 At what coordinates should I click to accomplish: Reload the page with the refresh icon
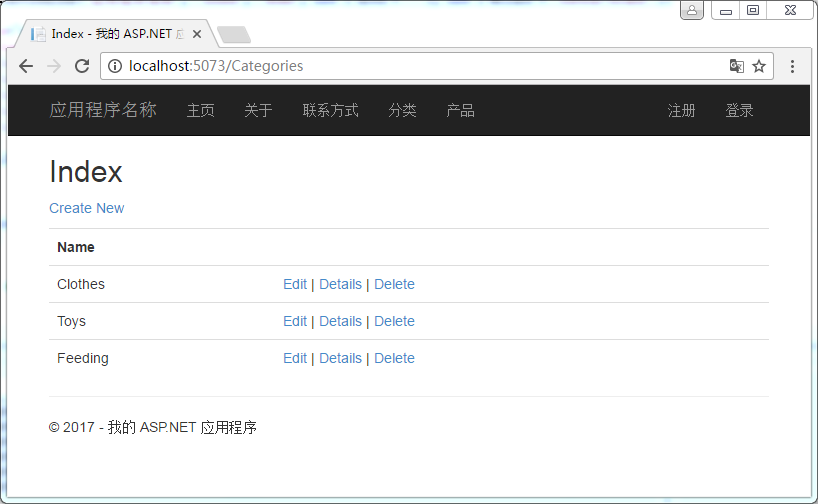tap(82, 66)
